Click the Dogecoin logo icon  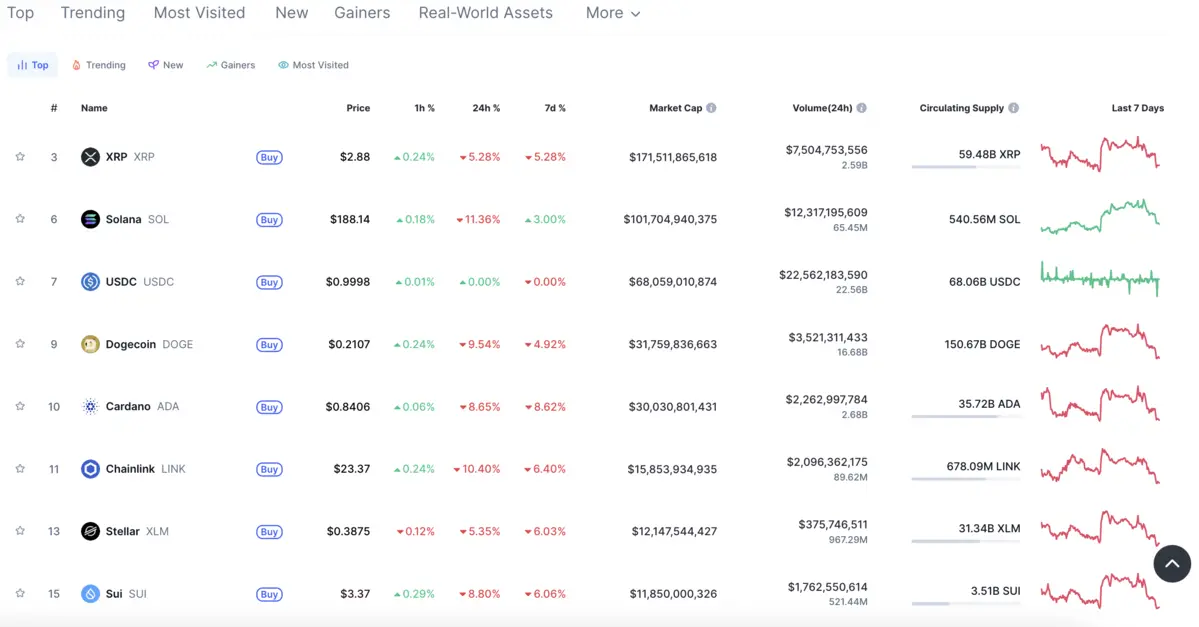pos(90,344)
